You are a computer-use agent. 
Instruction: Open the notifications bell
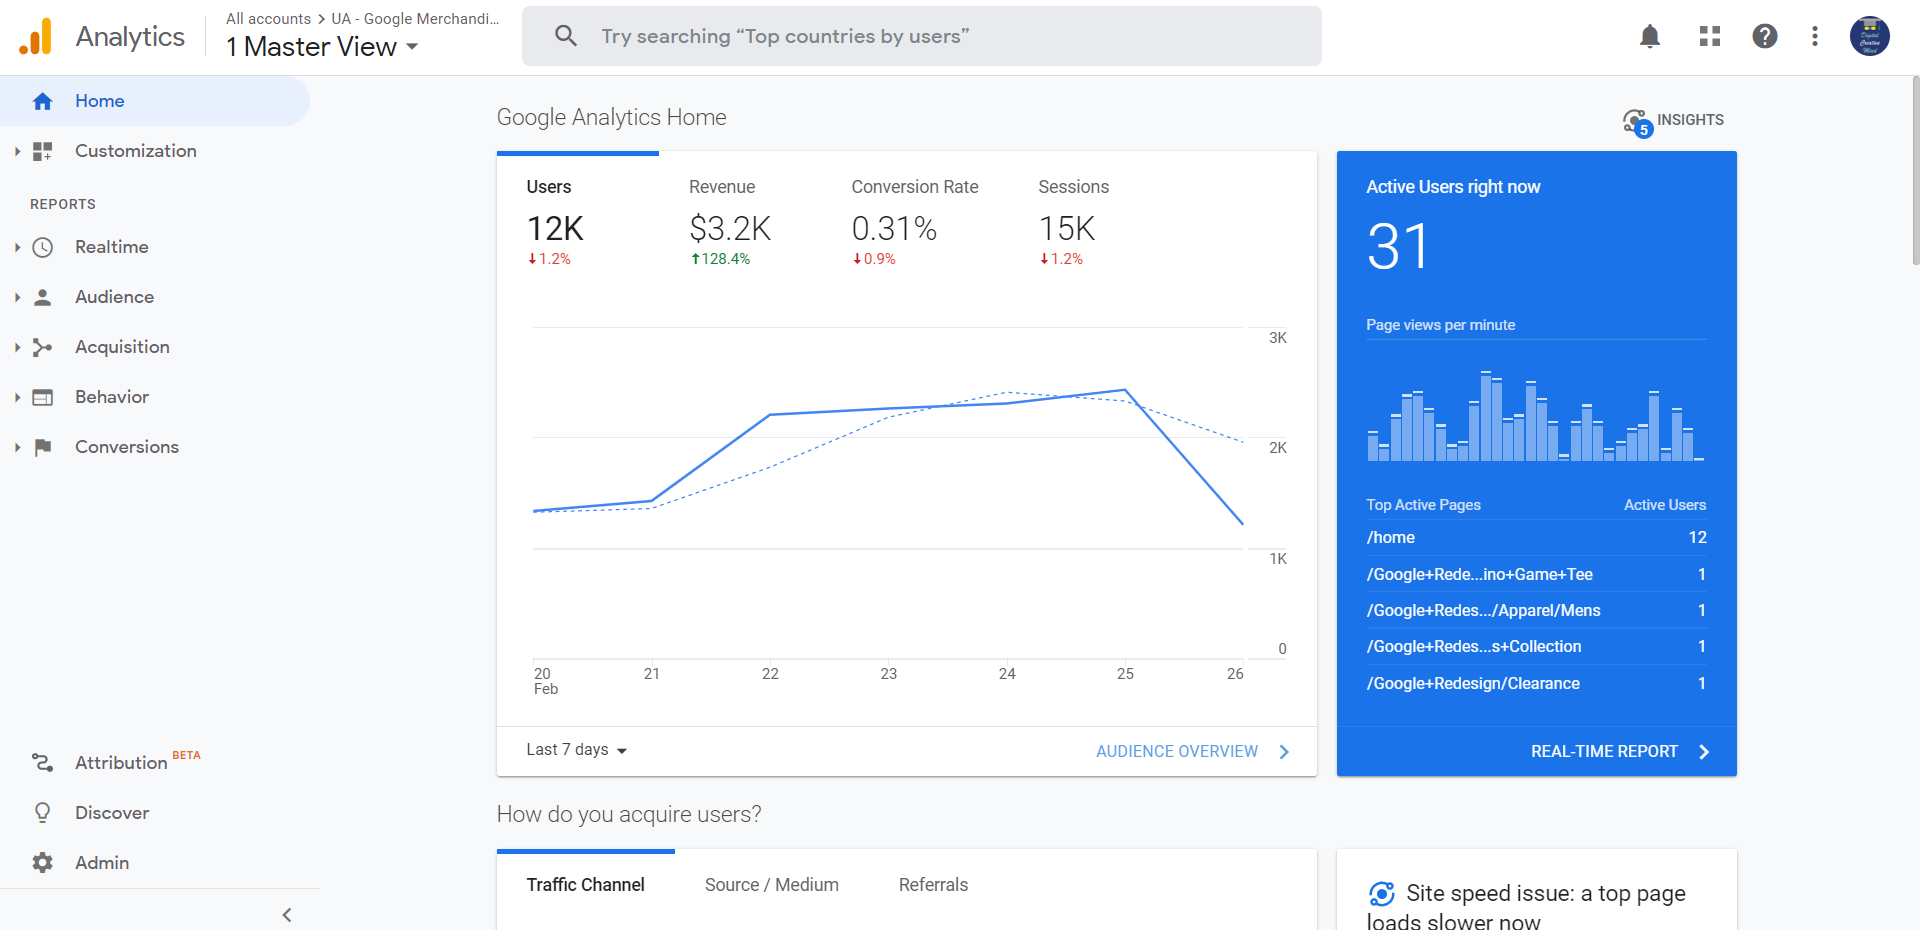[1650, 37]
